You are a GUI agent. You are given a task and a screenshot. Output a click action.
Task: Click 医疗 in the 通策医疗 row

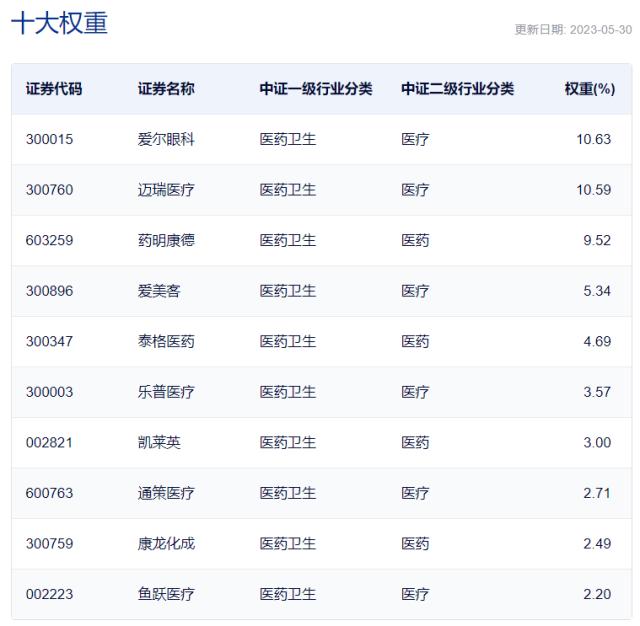tap(415, 493)
